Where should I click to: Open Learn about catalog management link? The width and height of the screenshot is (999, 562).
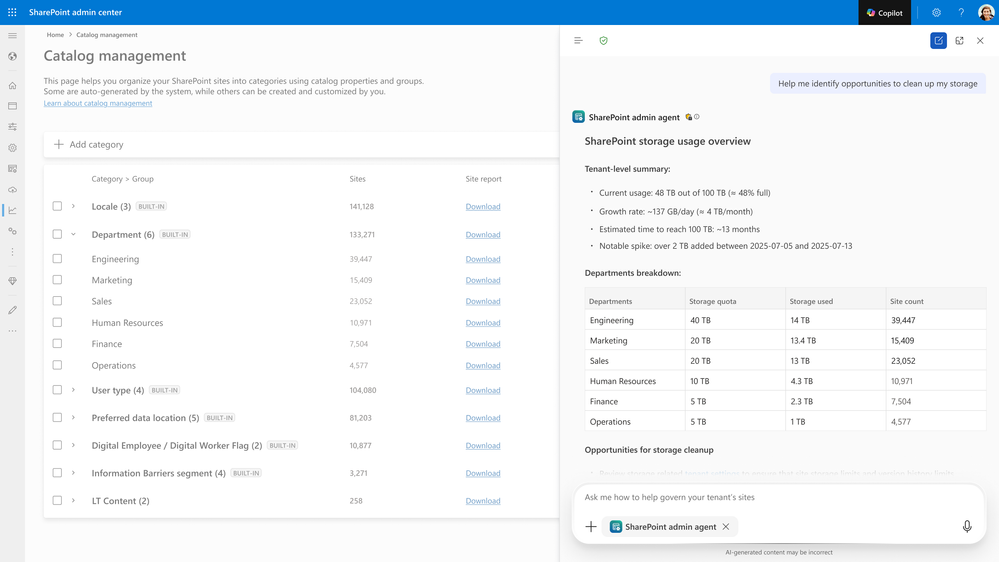[98, 103]
